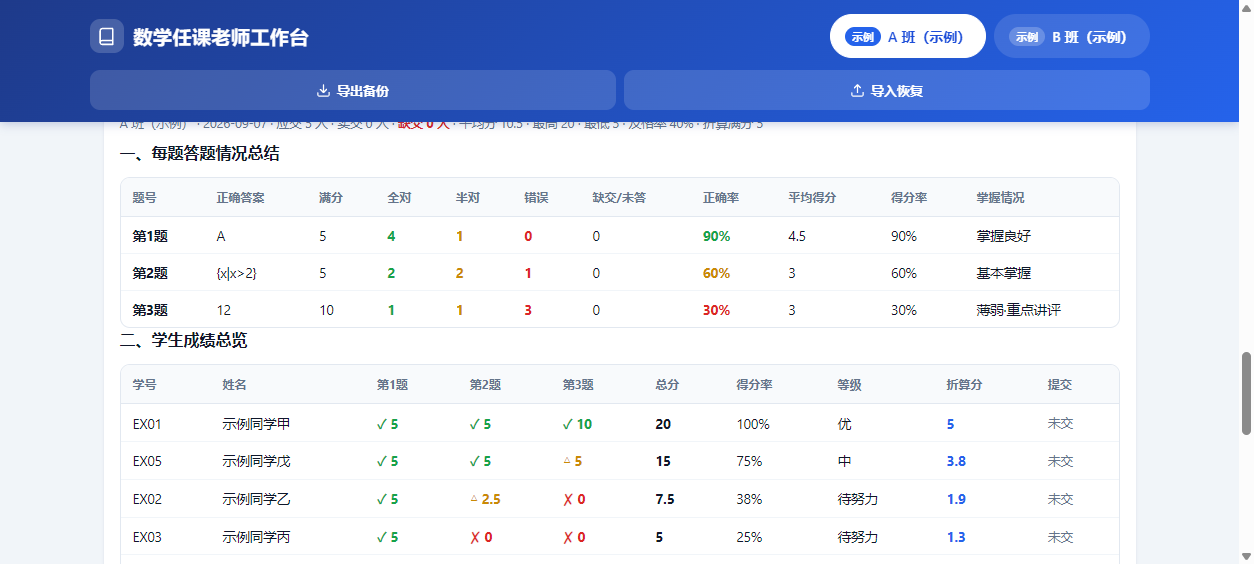Click 折算分 1.9 for EX02

point(956,499)
